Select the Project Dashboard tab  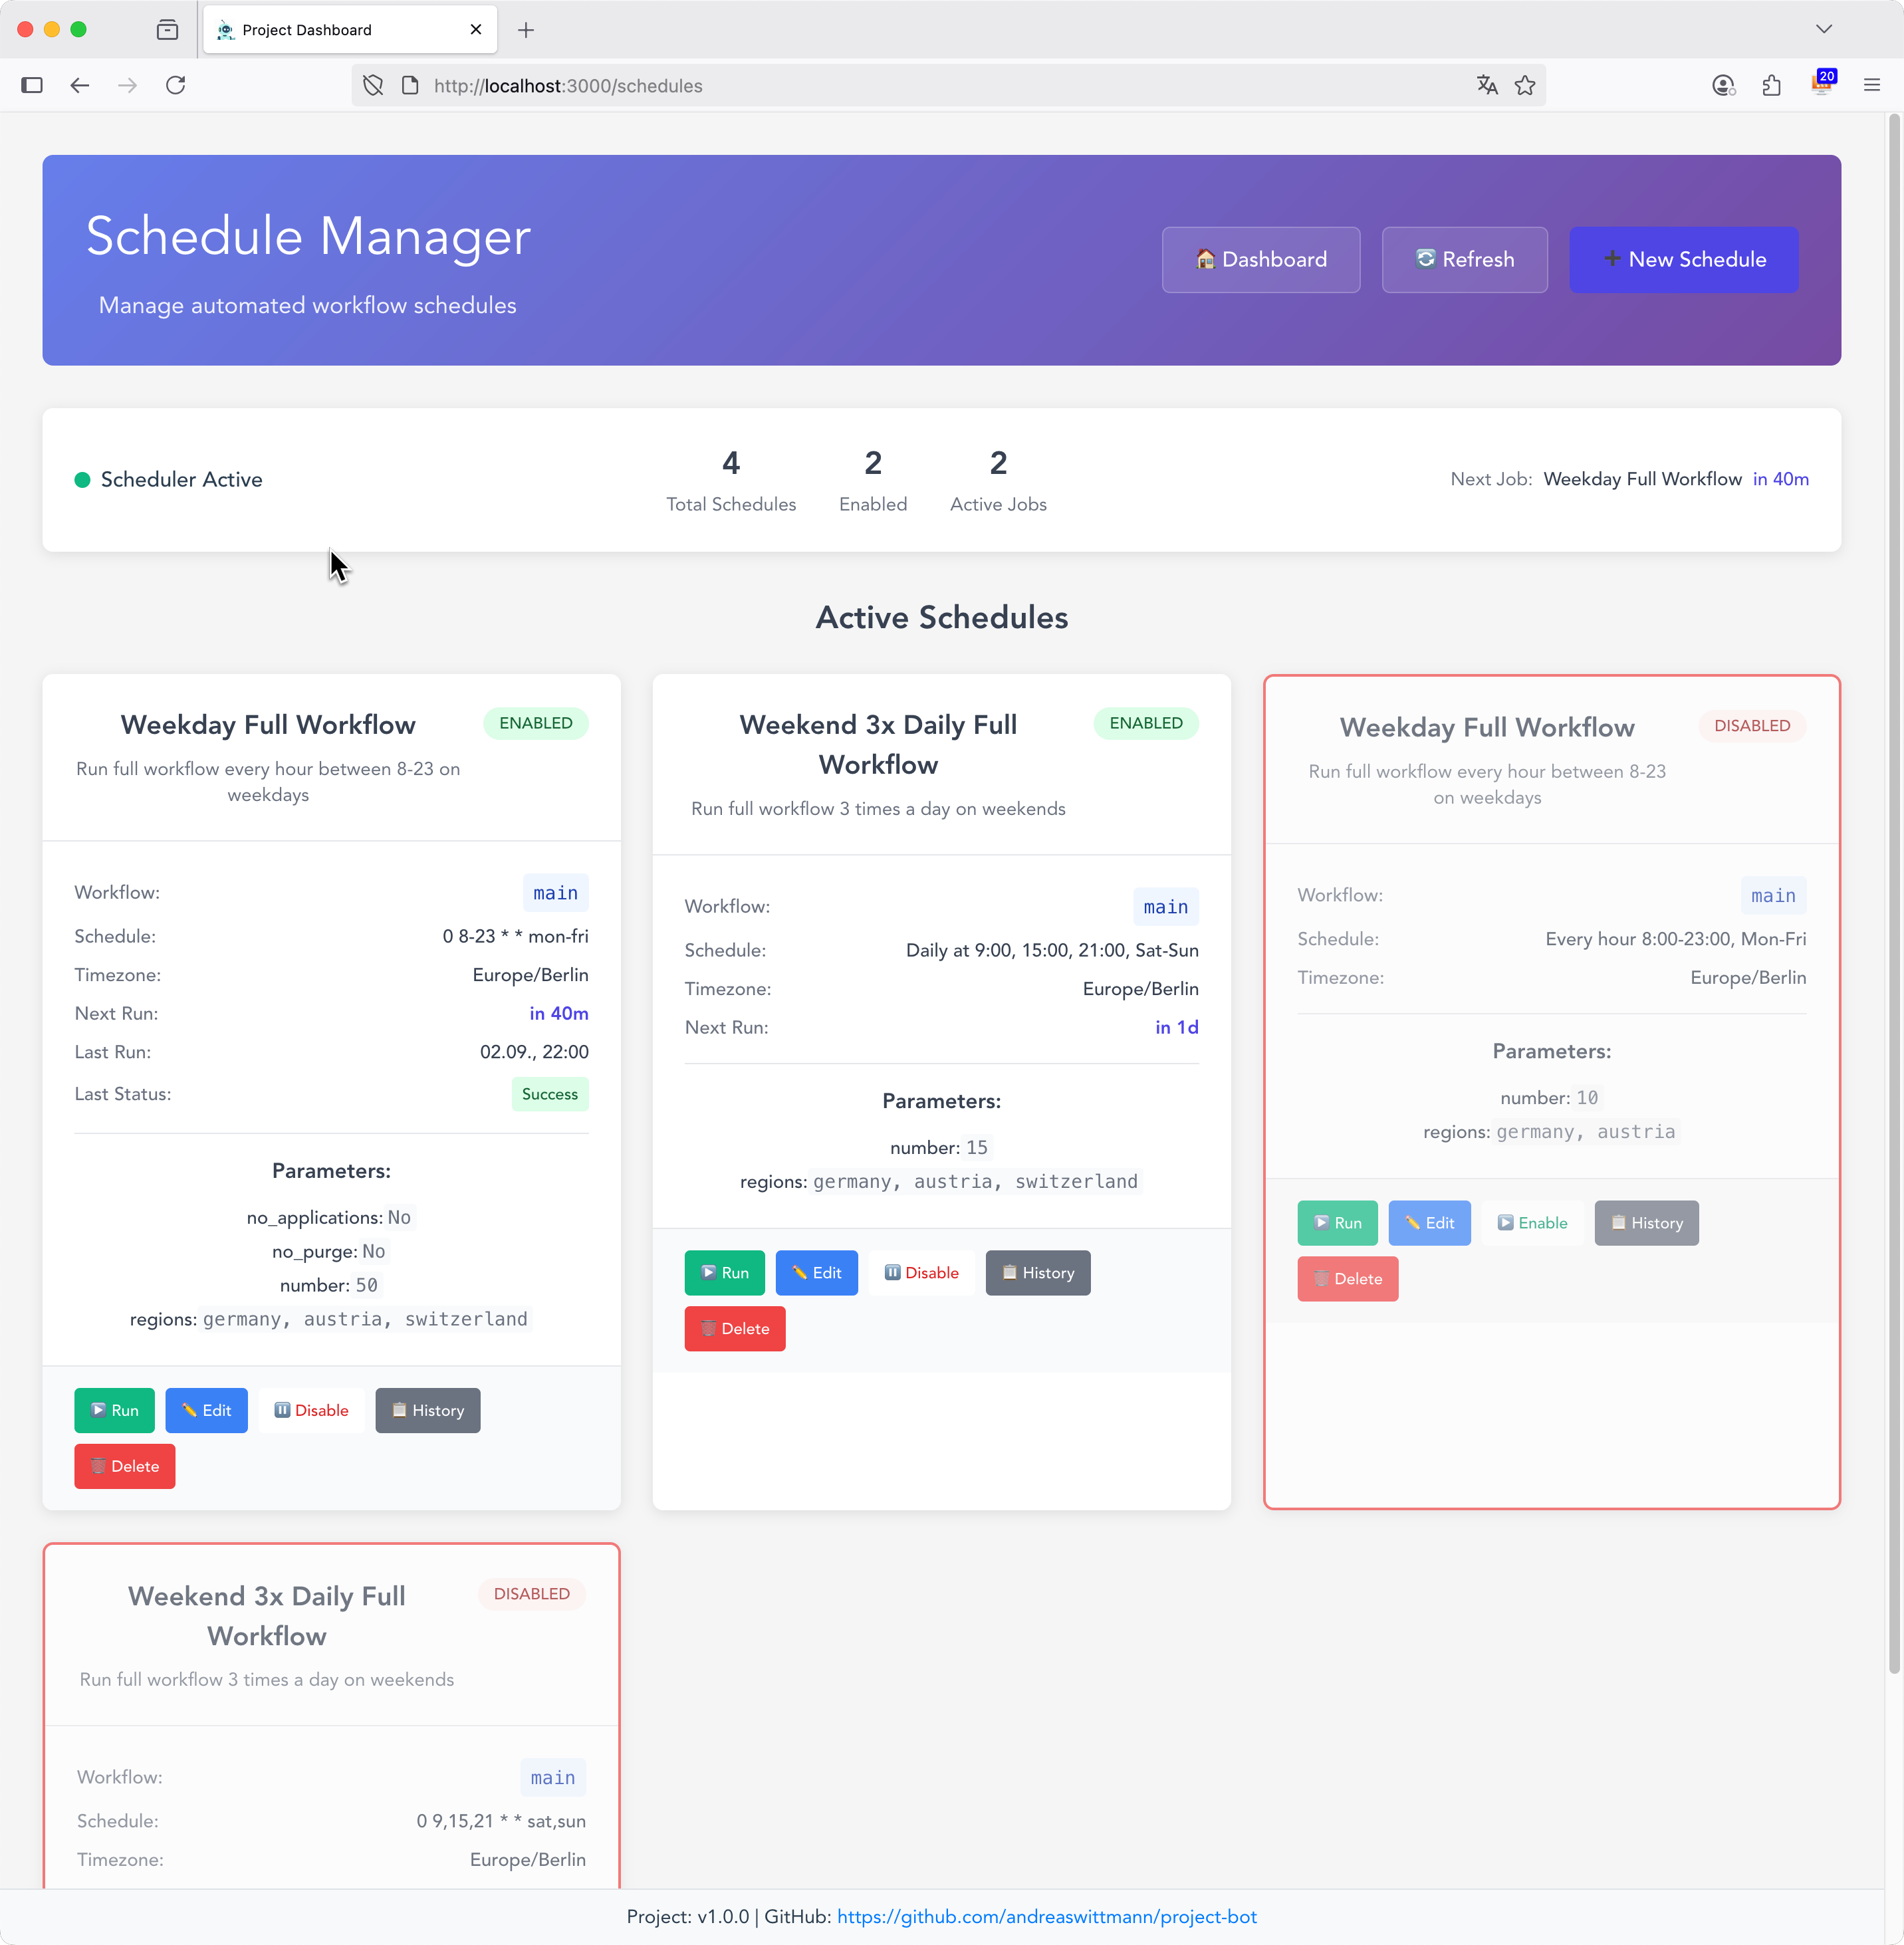click(350, 30)
